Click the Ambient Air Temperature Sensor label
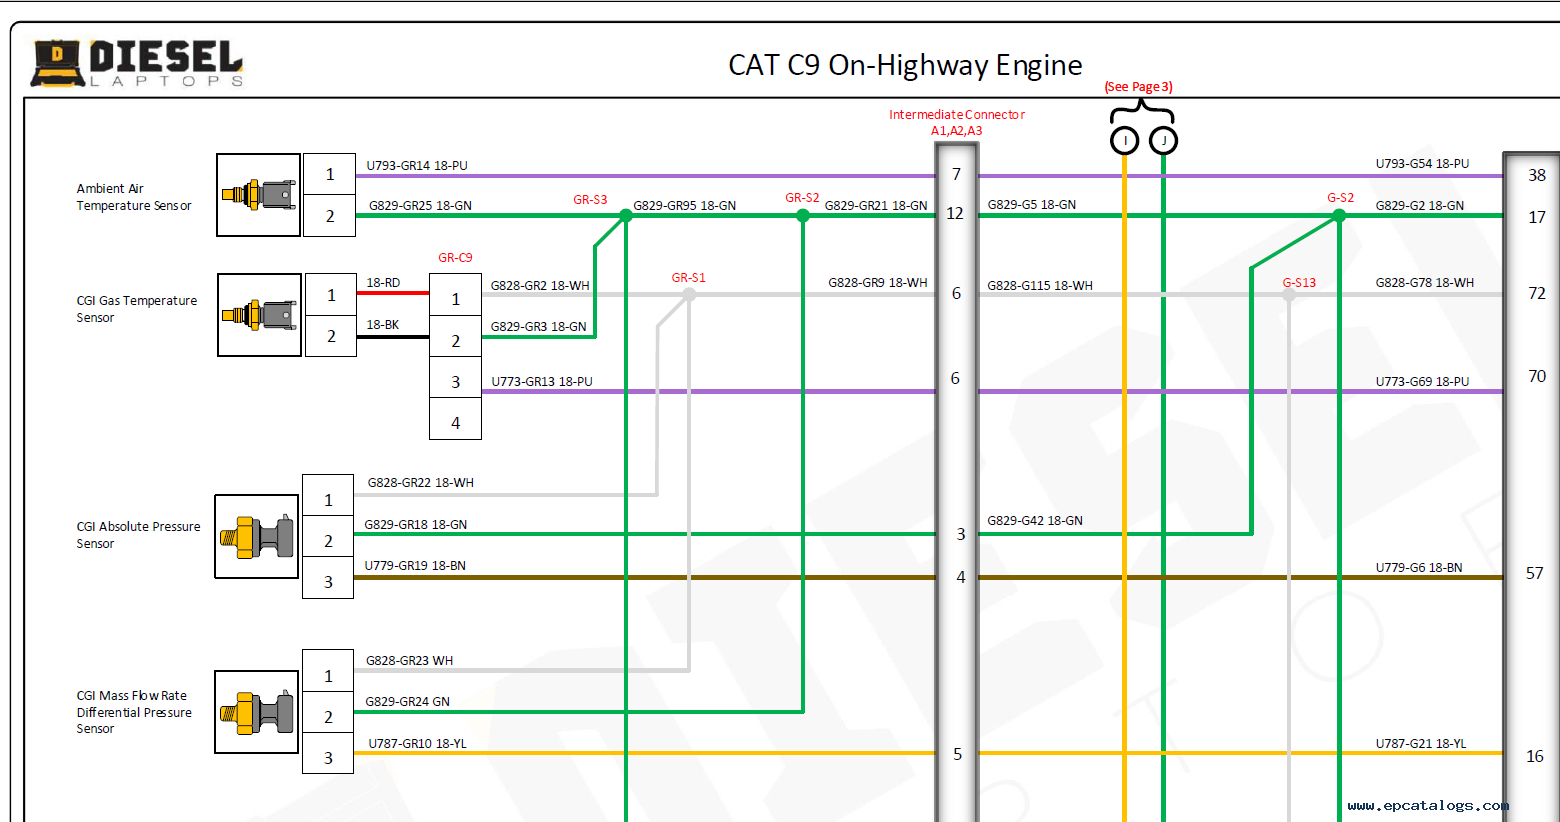Screen dimensions: 1560x822 [x=134, y=197]
